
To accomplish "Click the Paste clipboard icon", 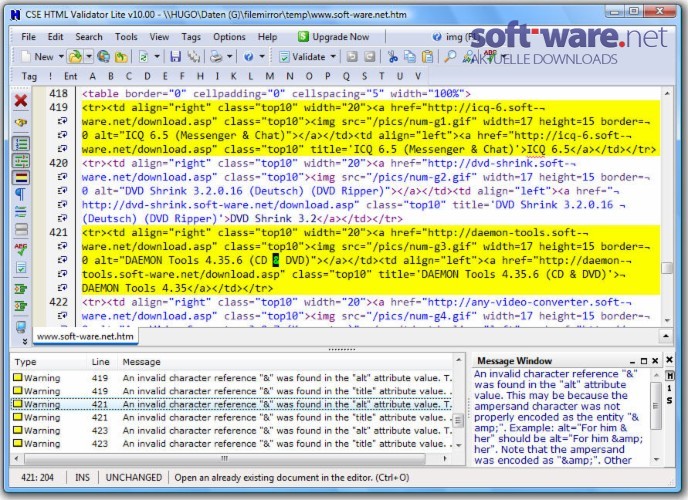I will 427,57.
